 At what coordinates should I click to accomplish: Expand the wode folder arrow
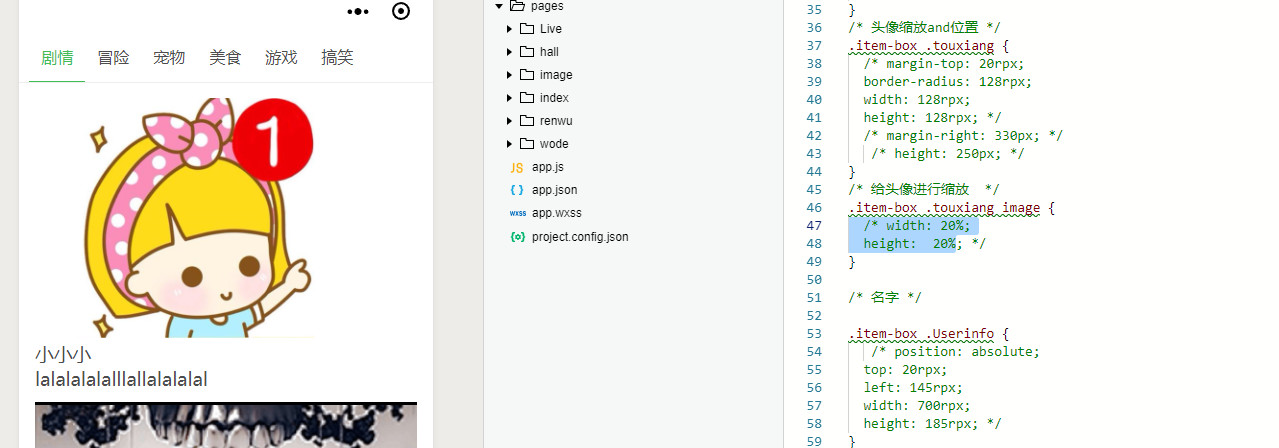(509, 144)
